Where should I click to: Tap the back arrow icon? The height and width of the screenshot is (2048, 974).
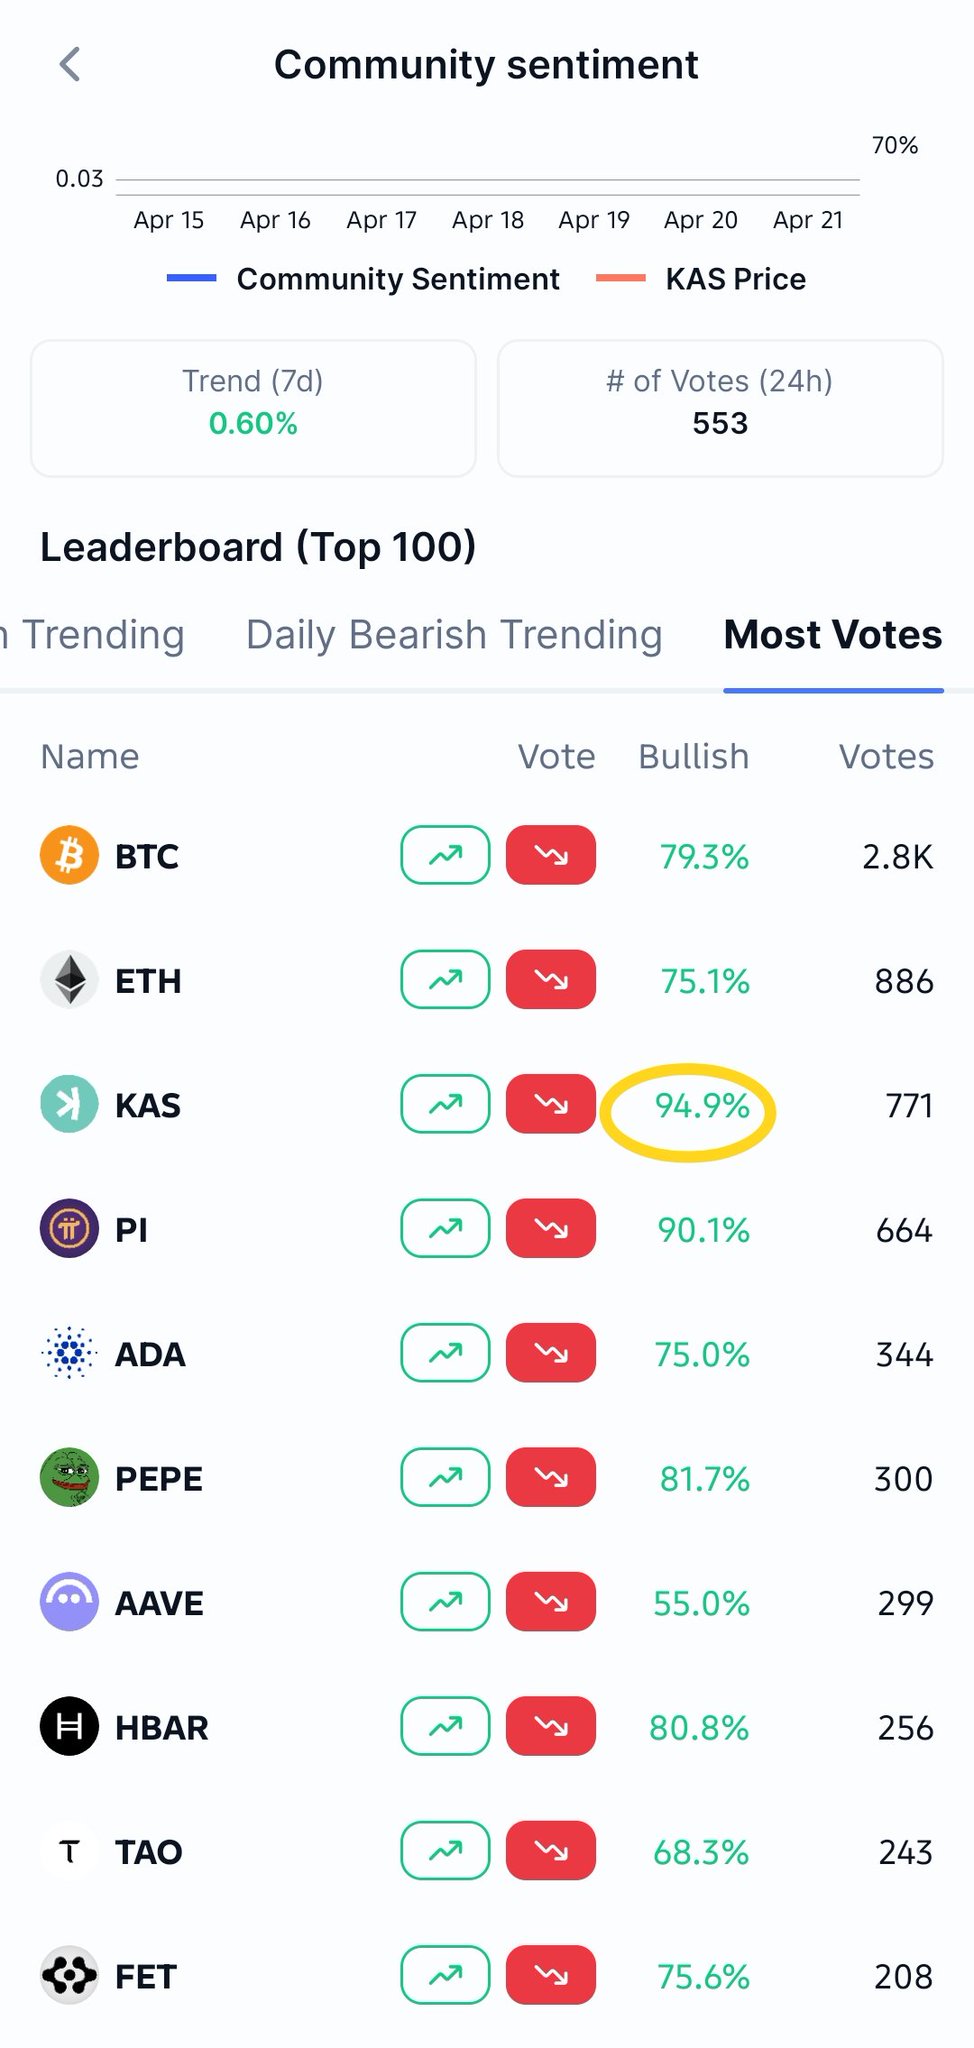coord(69,65)
